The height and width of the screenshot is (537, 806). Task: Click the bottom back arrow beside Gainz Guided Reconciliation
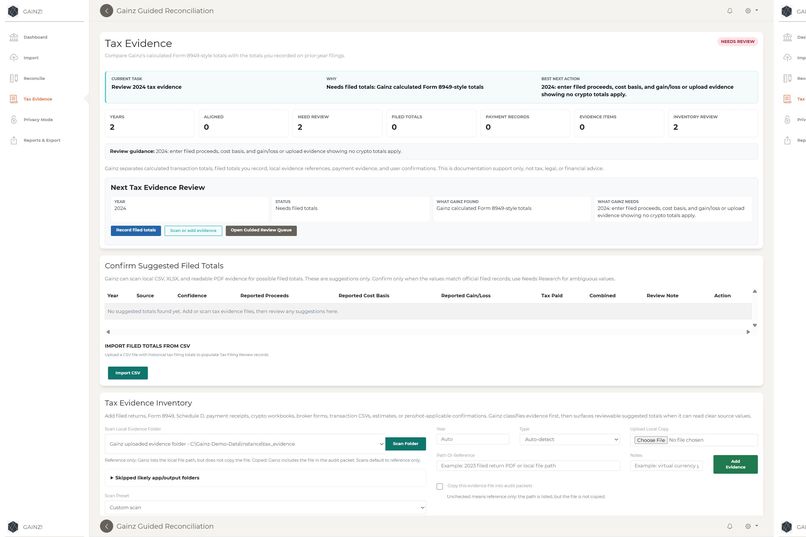[106, 526]
